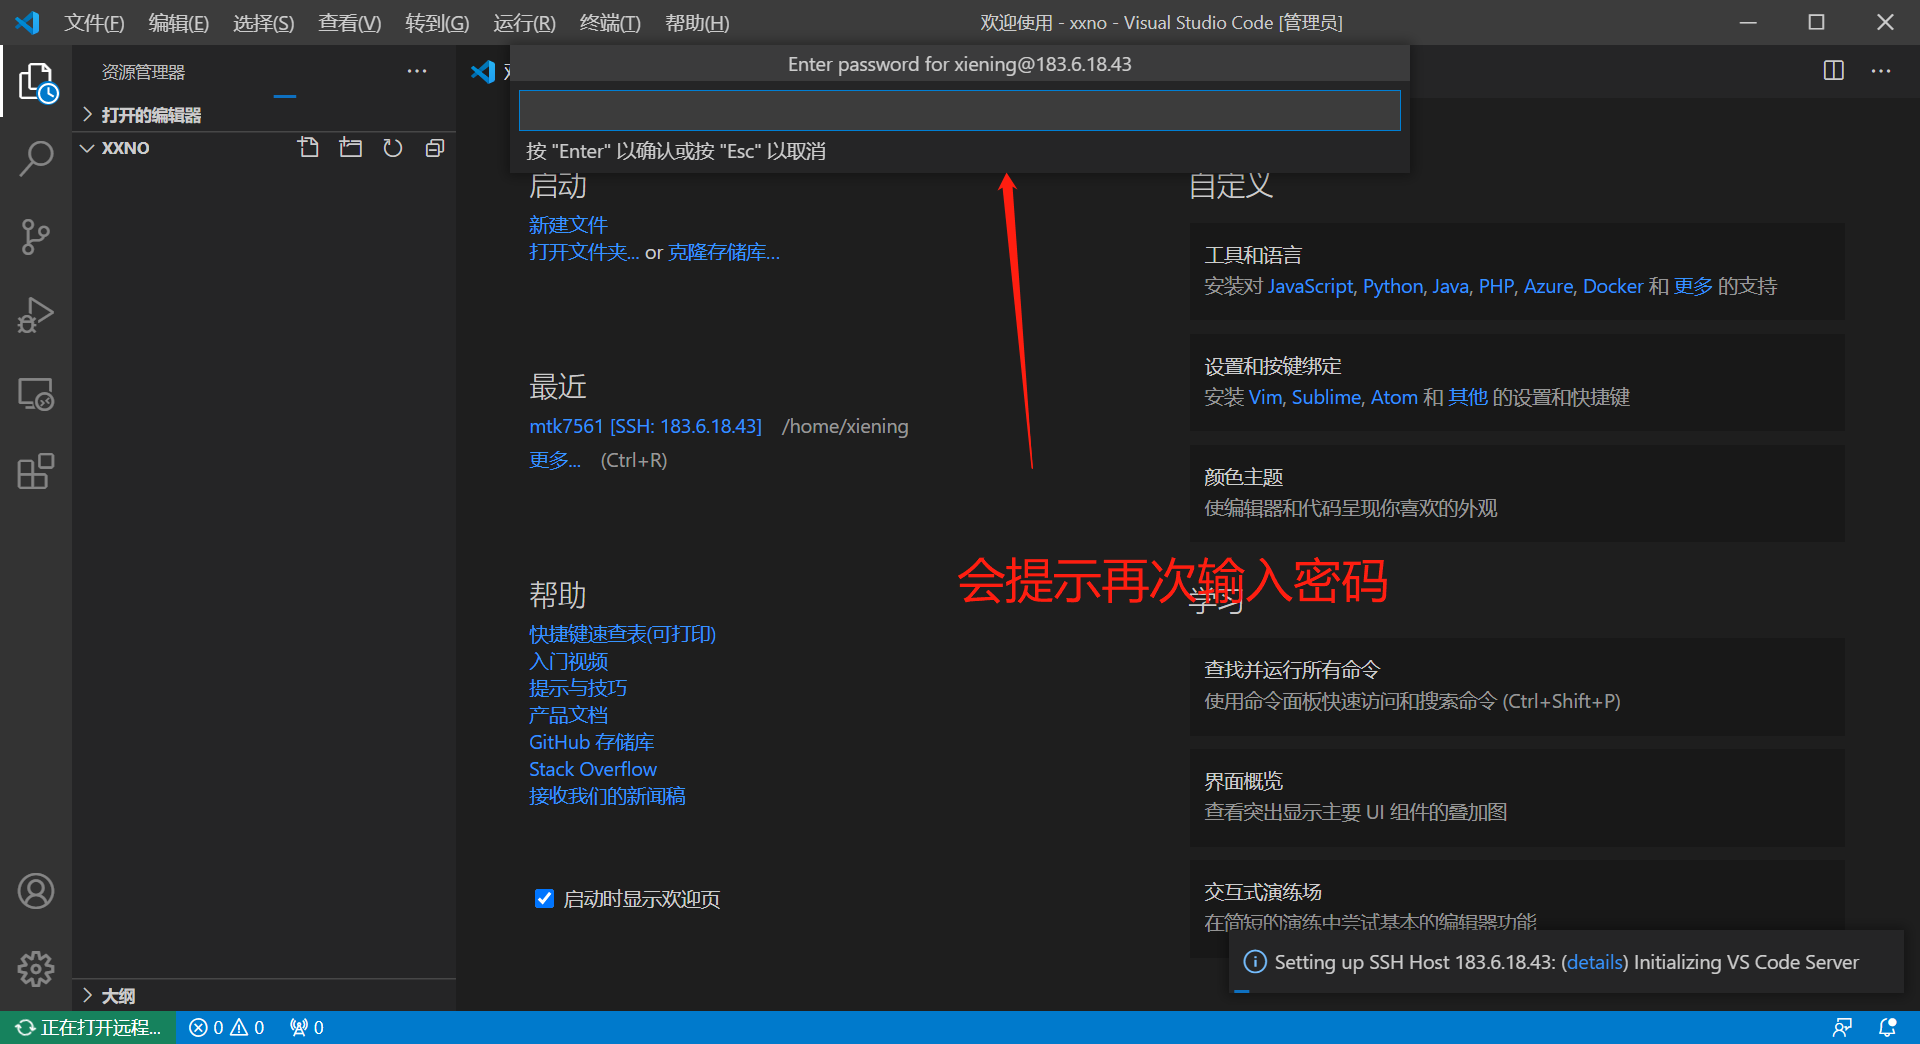
Task: Open the Accounts icon in activity bar
Action: (36, 891)
